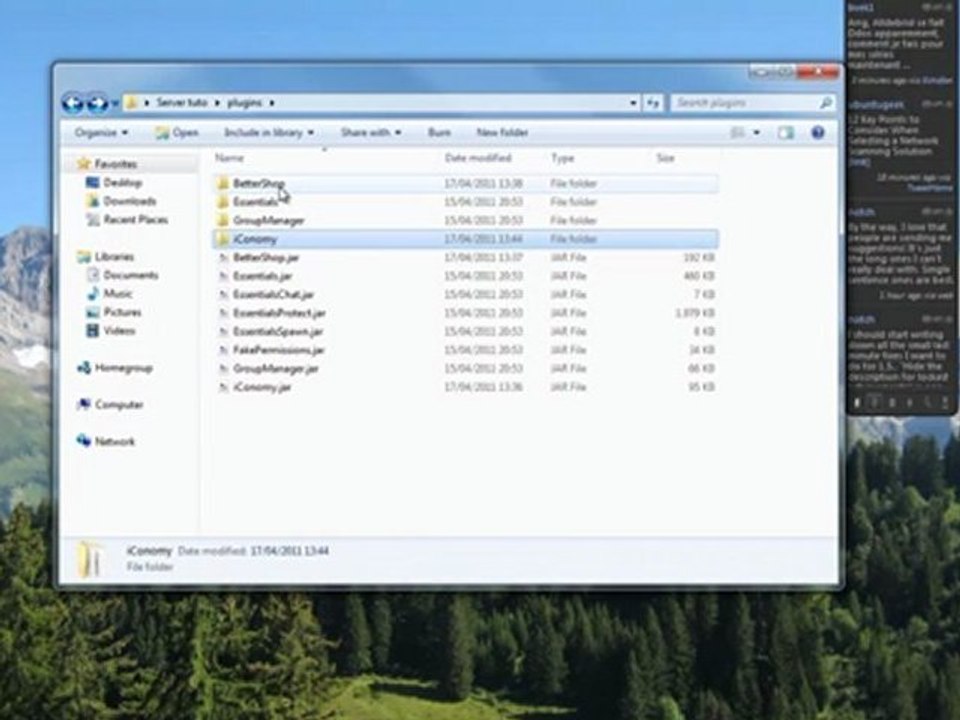Sort by the Name column header
This screenshot has width=960, height=720.
(x=230, y=158)
